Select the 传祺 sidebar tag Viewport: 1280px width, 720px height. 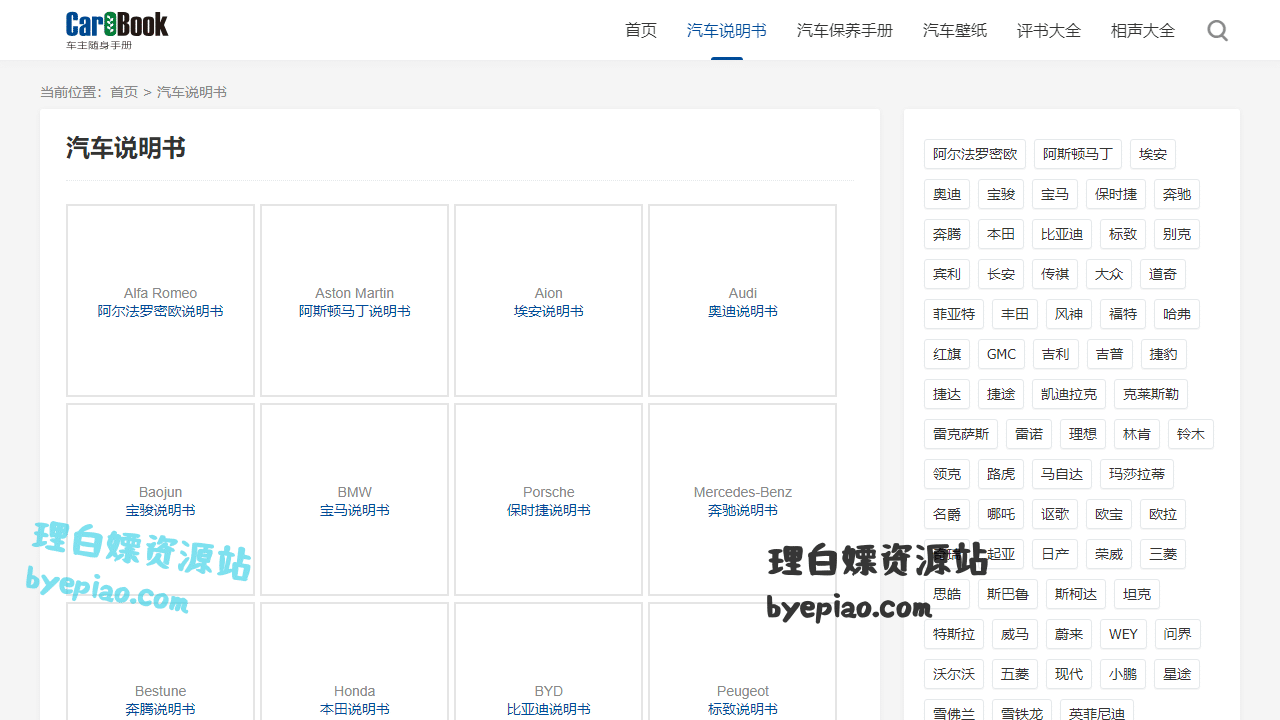pyautogui.click(x=1055, y=274)
